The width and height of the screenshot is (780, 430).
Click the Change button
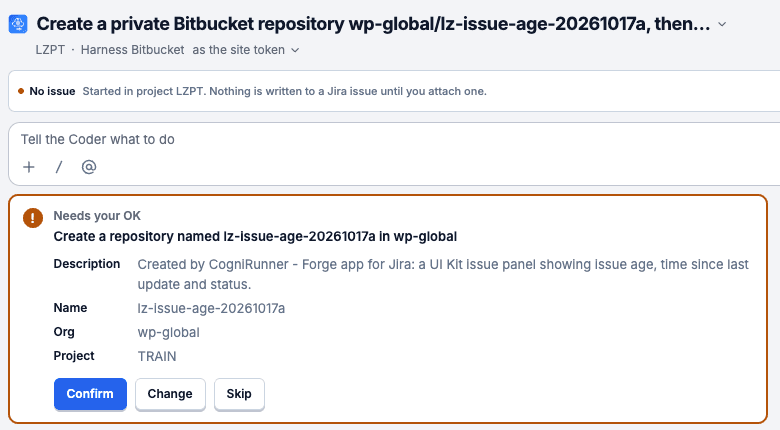[x=170, y=394]
